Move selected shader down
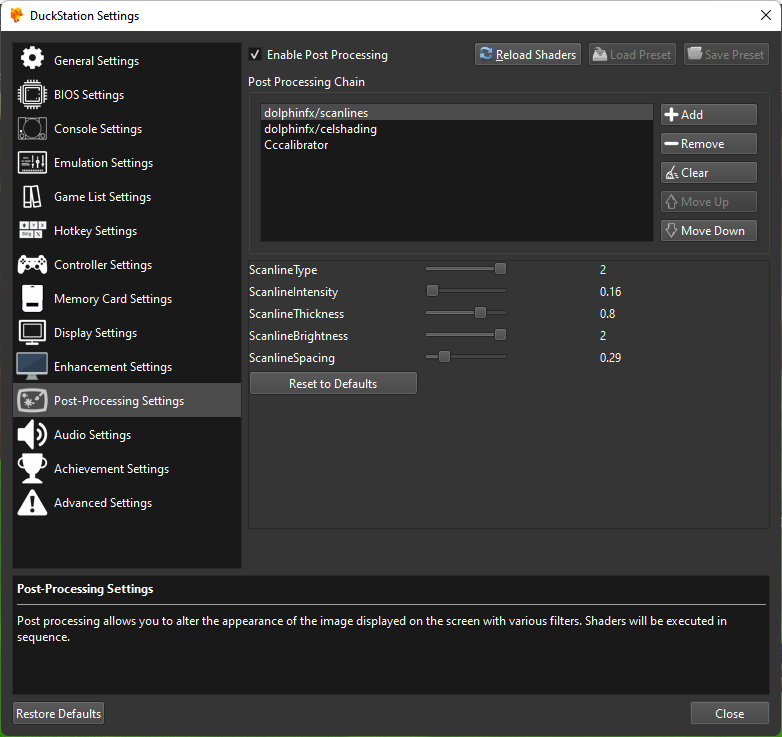The image size is (782, 737). click(709, 230)
